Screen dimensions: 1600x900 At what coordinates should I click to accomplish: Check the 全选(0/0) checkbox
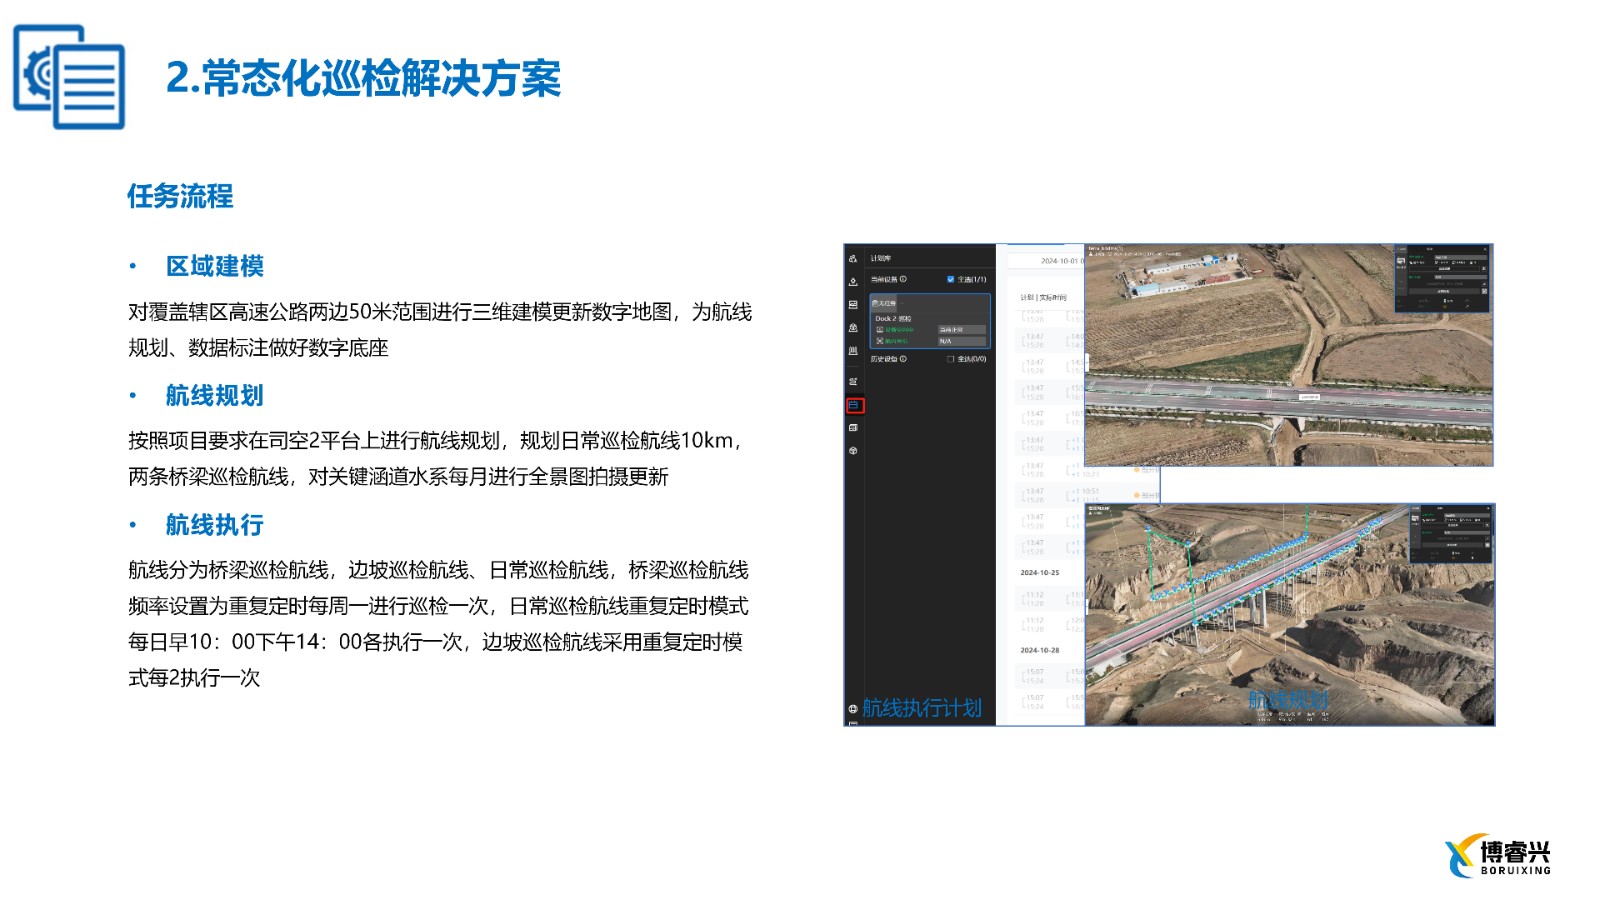(x=950, y=359)
